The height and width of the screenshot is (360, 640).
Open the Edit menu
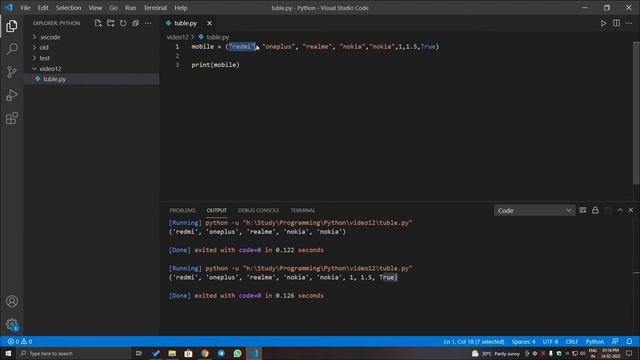tap(43, 8)
